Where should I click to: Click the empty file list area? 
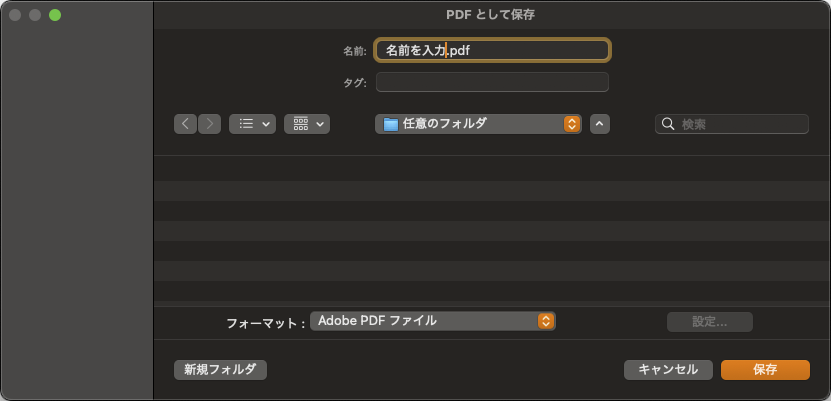492,230
